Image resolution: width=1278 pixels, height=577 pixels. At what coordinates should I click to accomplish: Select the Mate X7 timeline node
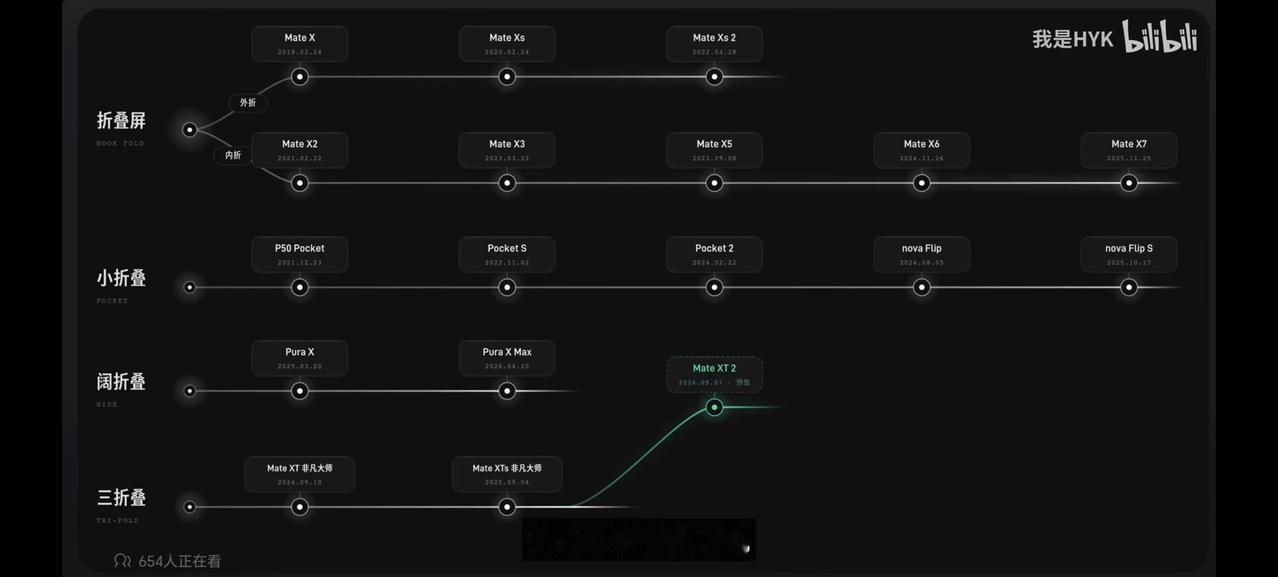1129,183
